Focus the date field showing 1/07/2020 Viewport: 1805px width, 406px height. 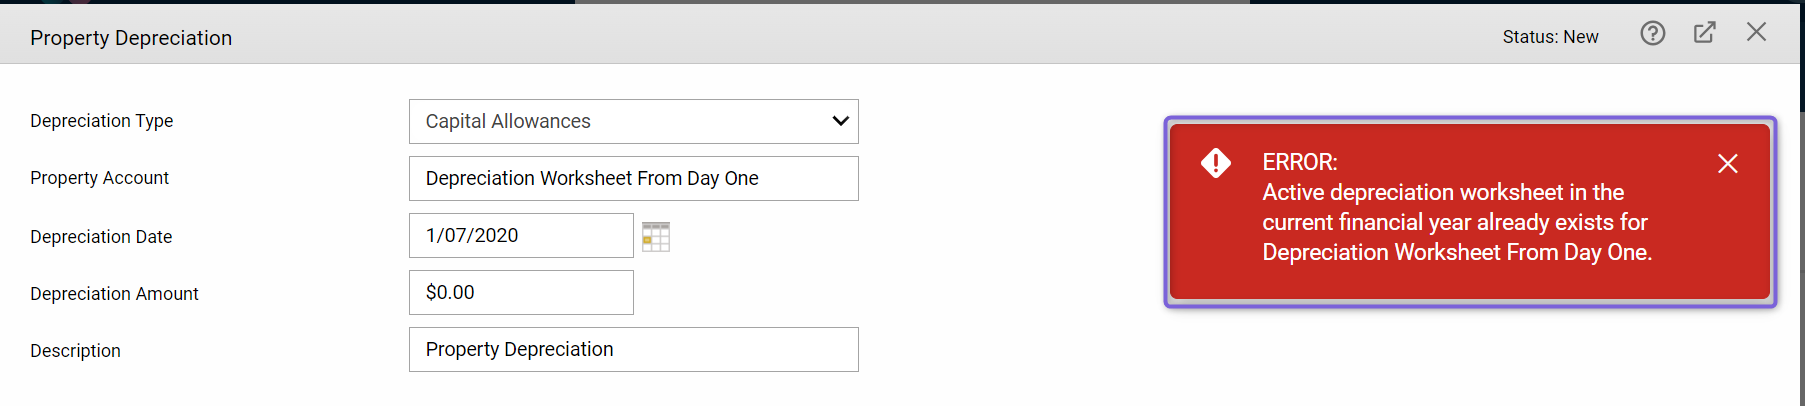point(521,236)
